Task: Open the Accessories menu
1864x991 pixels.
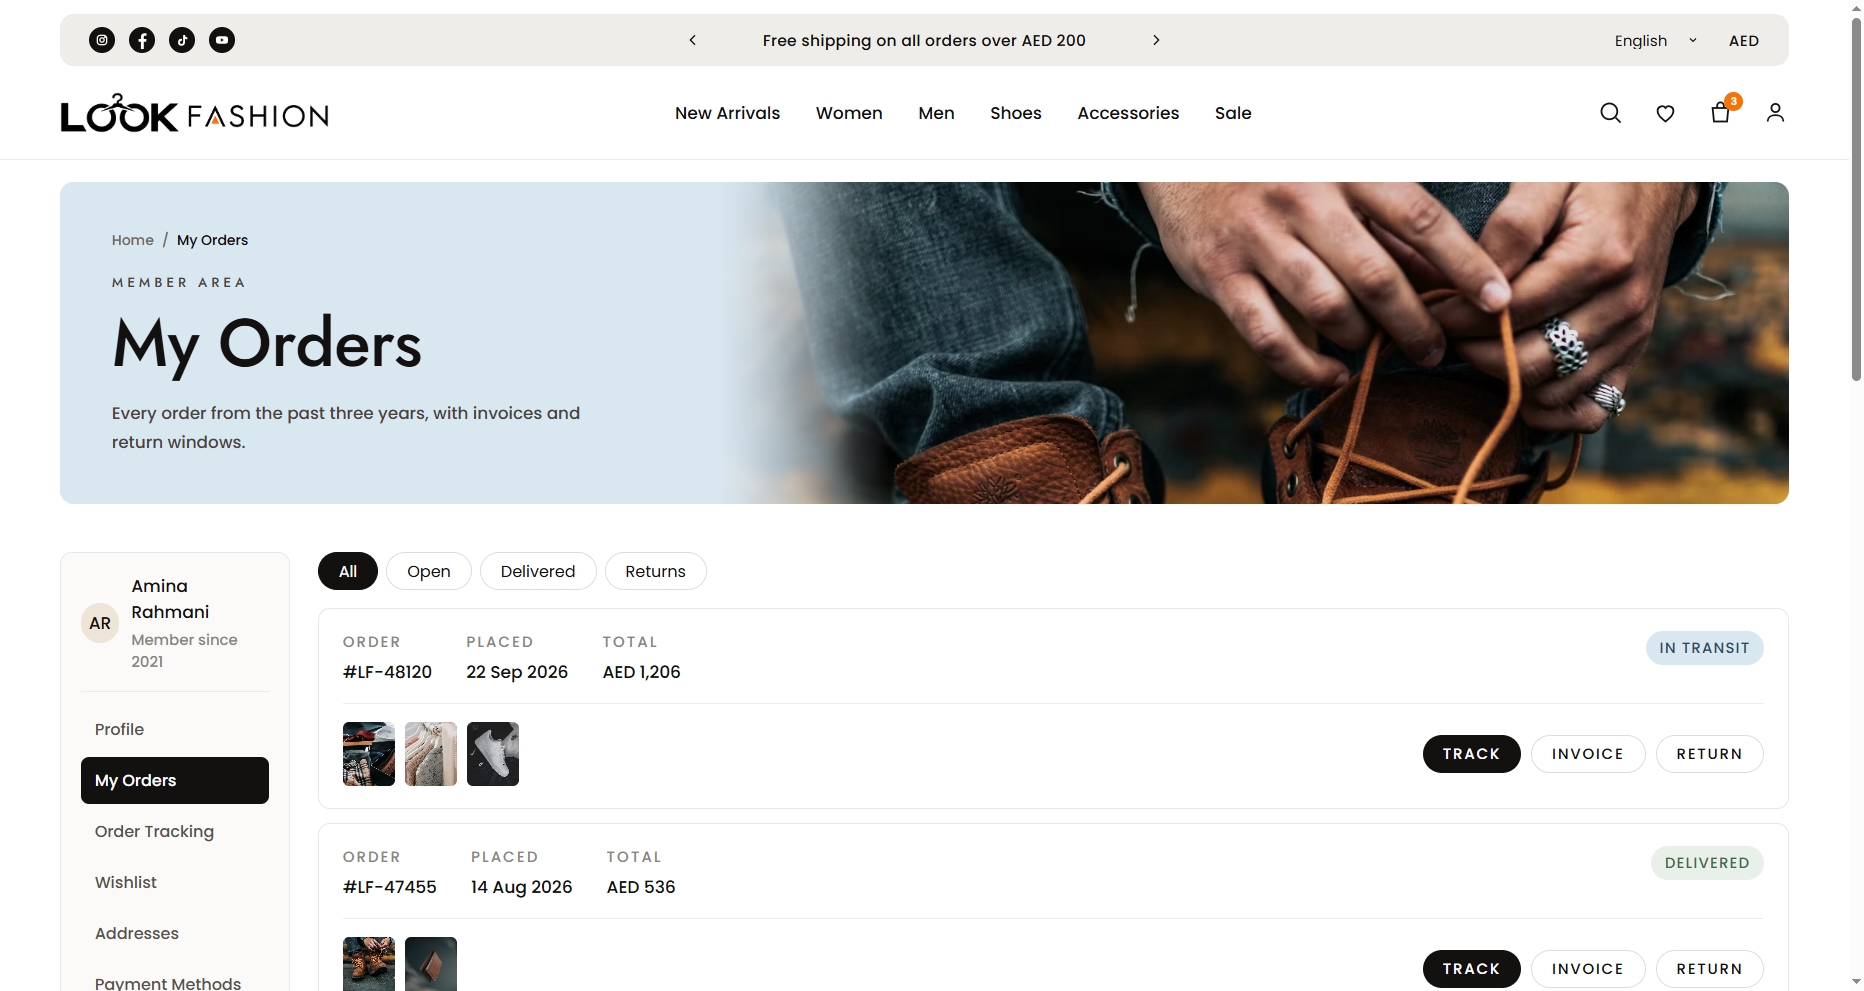Action: click(1128, 113)
